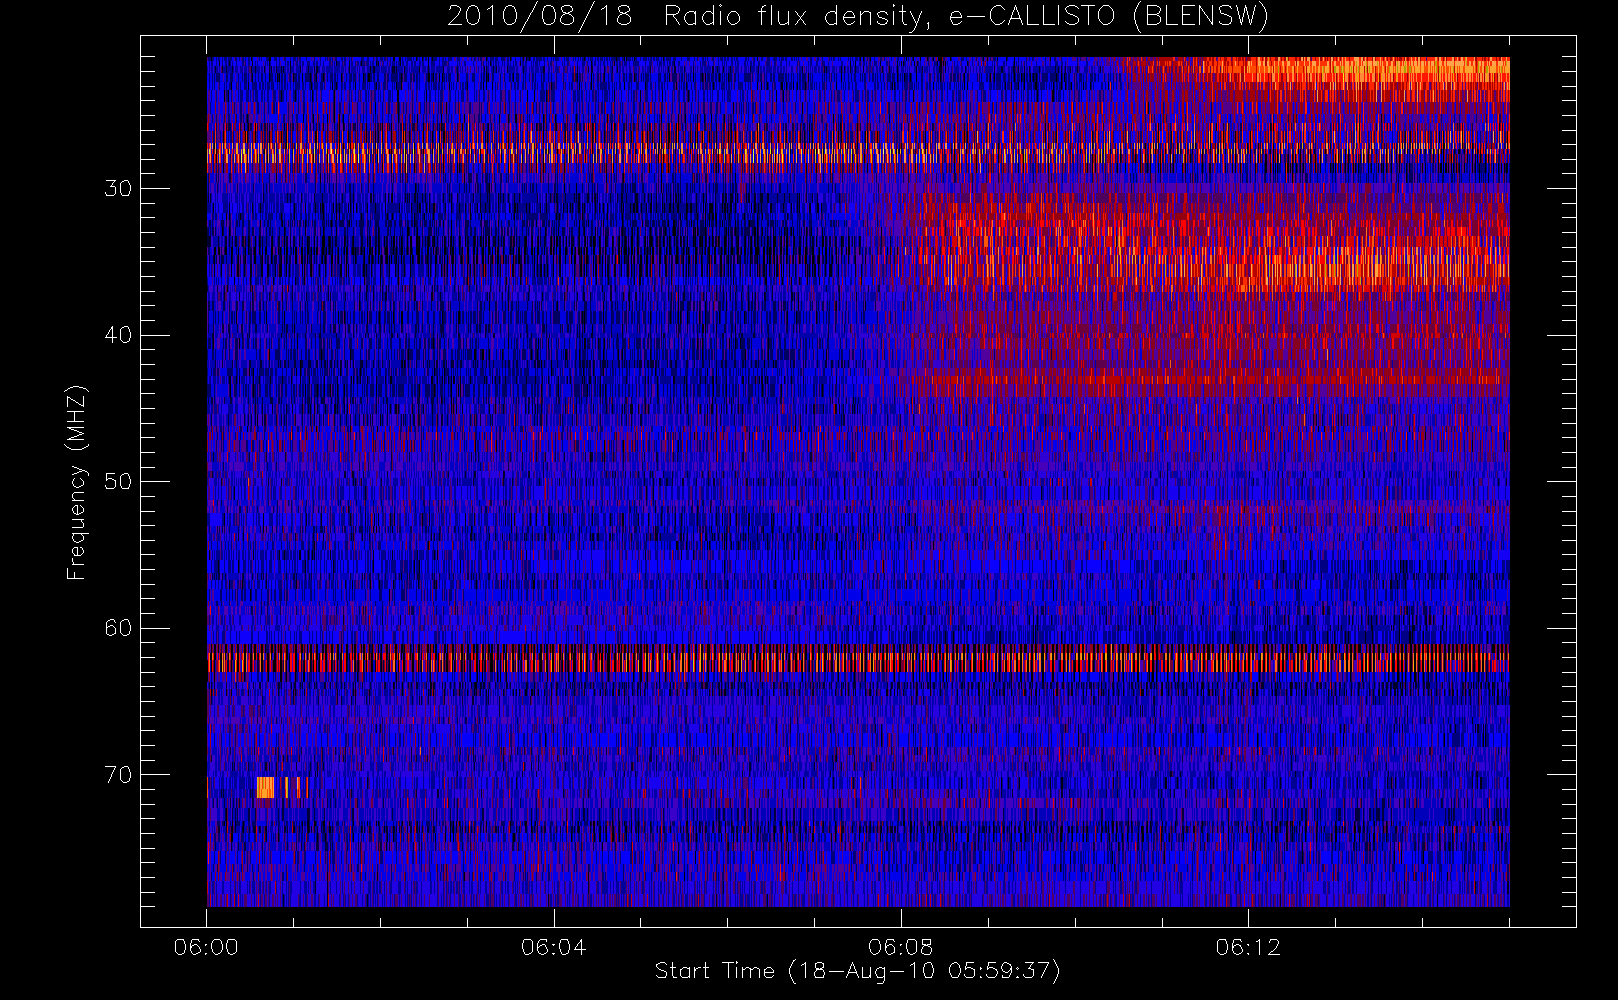Click the bright horizontal interference band near 62 MHz

858,660
